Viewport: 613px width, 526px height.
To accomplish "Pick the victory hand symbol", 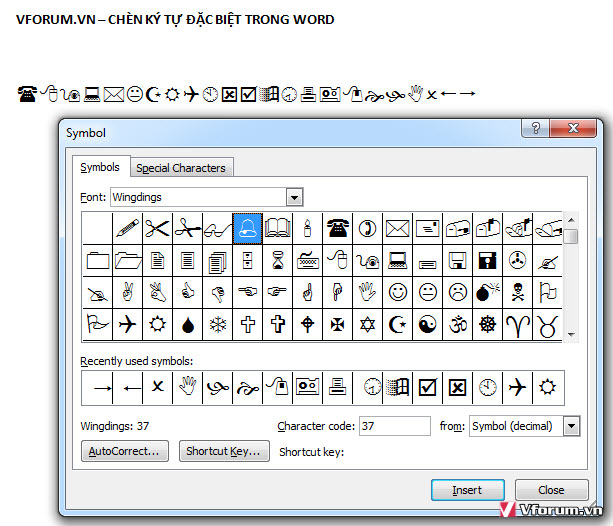I will point(127,292).
